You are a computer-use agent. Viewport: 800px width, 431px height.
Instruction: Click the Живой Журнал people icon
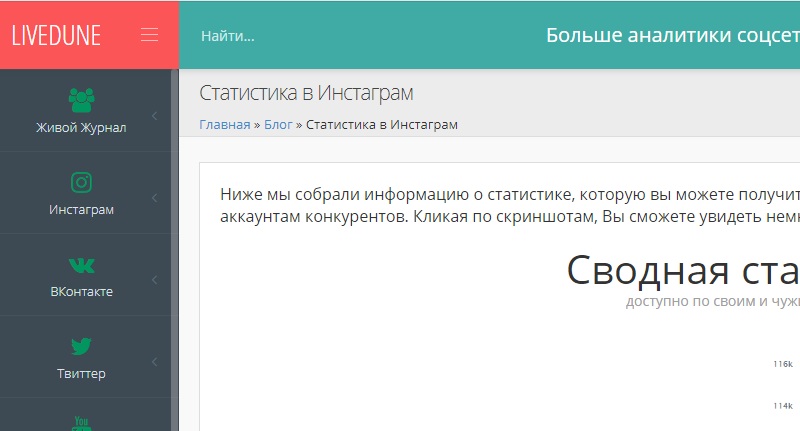[x=82, y=100]
